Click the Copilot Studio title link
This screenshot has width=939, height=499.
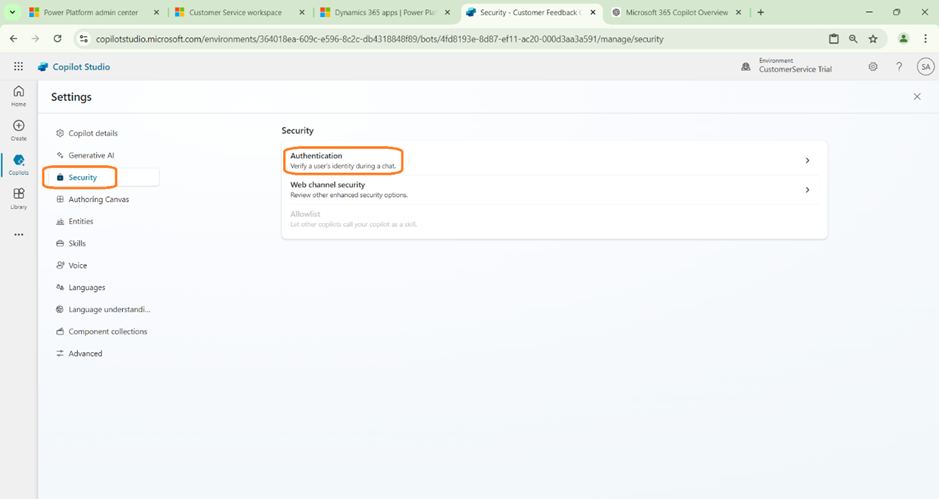tap(80, 67)
